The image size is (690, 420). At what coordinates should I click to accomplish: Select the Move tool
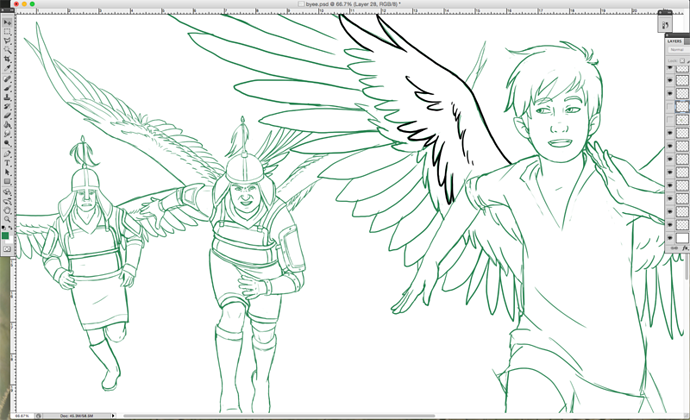tap(7, 21)
